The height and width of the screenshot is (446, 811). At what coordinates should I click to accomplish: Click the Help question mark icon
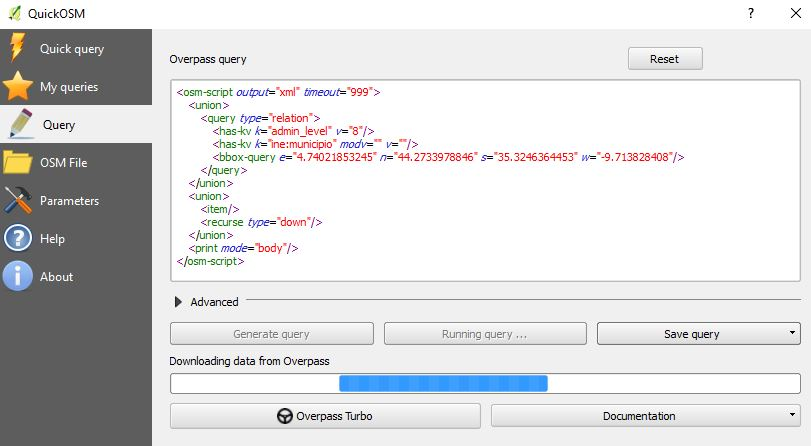click(x=18, y=239)
